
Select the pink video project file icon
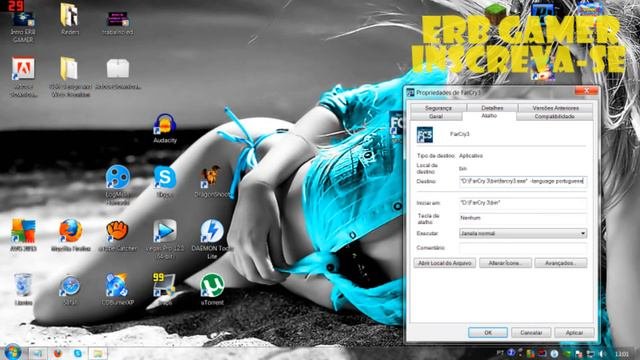[118, 22]
